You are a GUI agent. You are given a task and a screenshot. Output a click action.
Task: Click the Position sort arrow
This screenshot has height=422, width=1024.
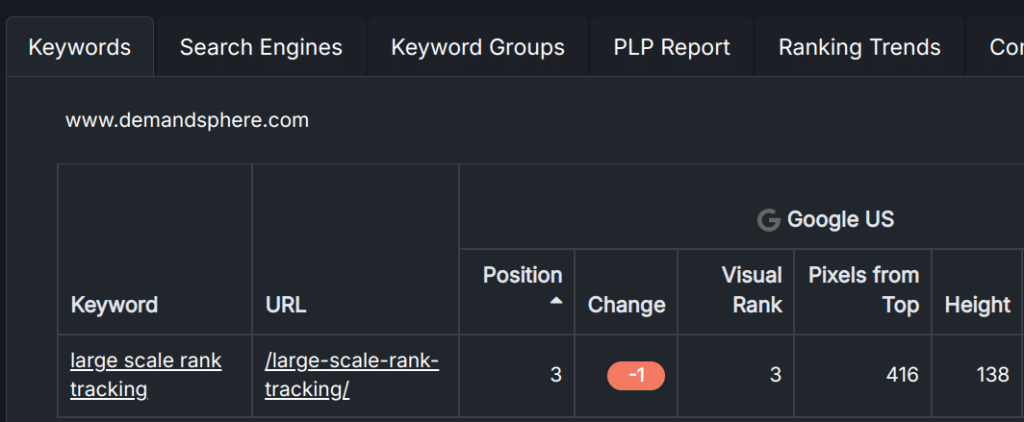pyautogui.click(x=555, y=301)
